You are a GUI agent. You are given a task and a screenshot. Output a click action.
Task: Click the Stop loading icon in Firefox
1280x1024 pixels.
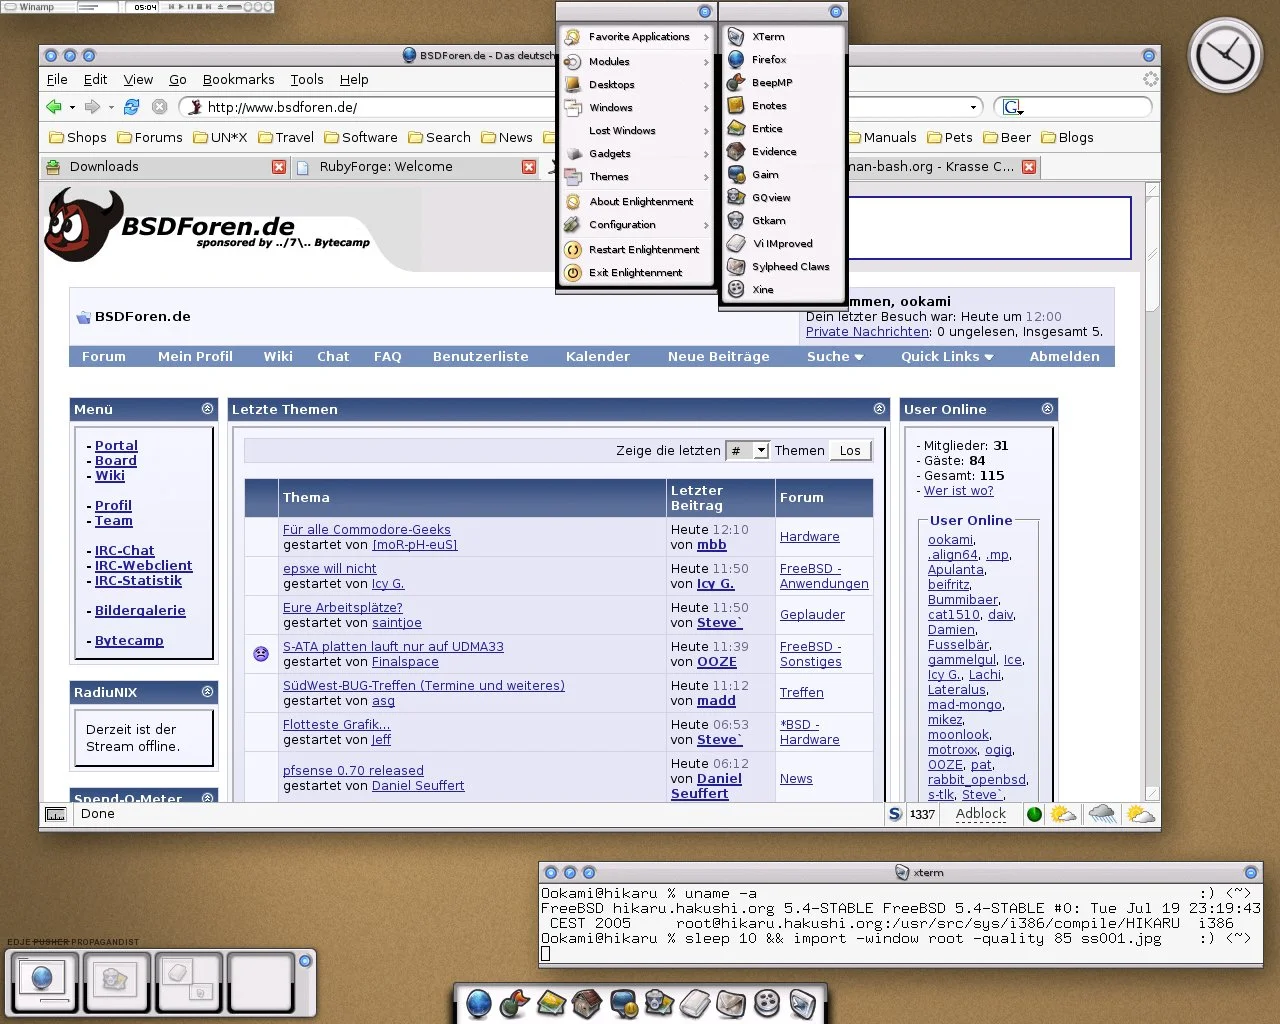coord(159,106)
